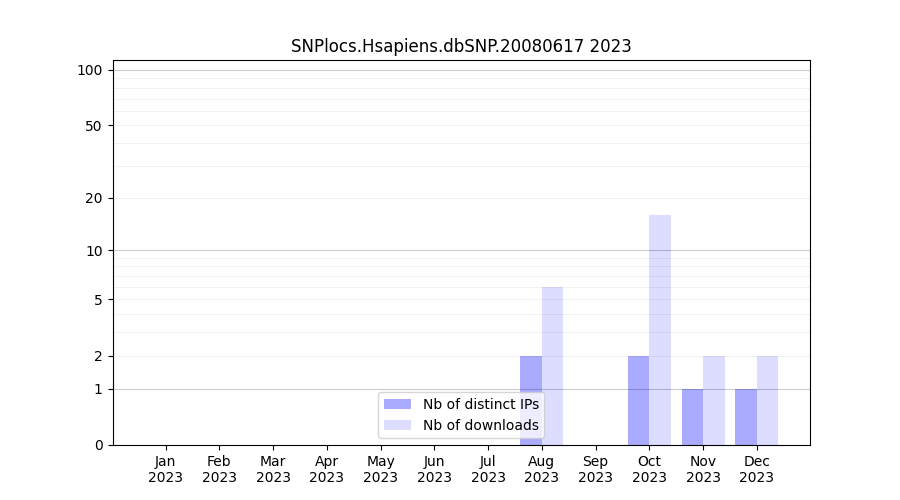
Task: Click the chart title SNPlocs.Hsapiens.dbSNP.20080617 2023
Action: click(x=461, y=46)
